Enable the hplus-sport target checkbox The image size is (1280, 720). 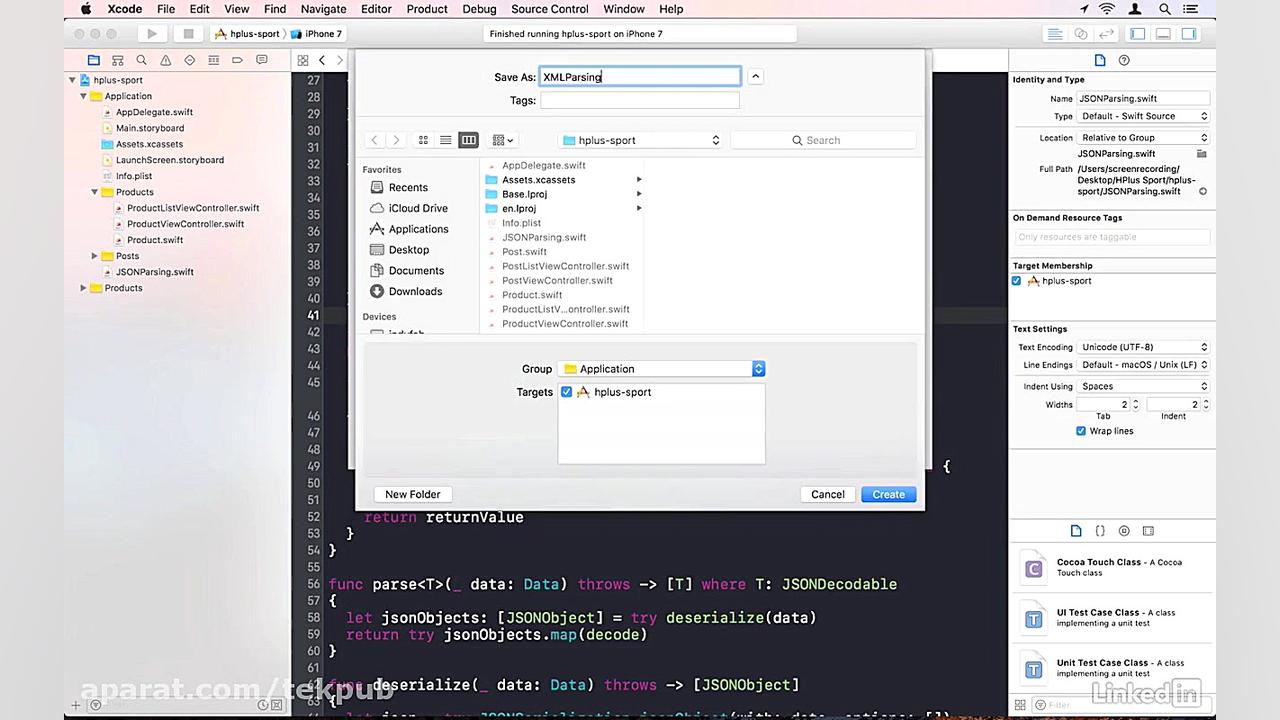point(567,392)
